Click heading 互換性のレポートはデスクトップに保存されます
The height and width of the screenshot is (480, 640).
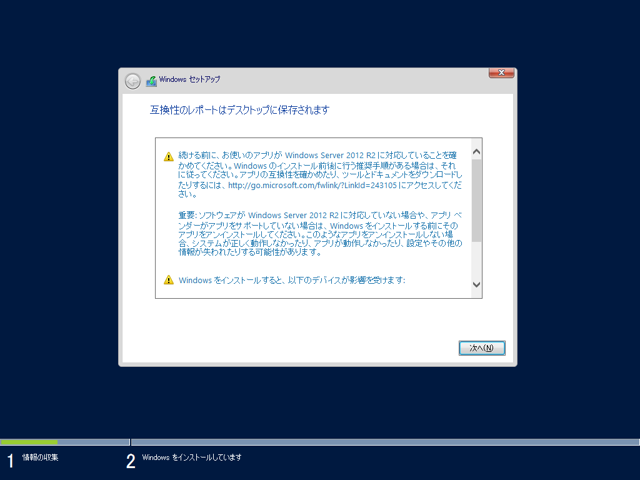click(240, 110)
